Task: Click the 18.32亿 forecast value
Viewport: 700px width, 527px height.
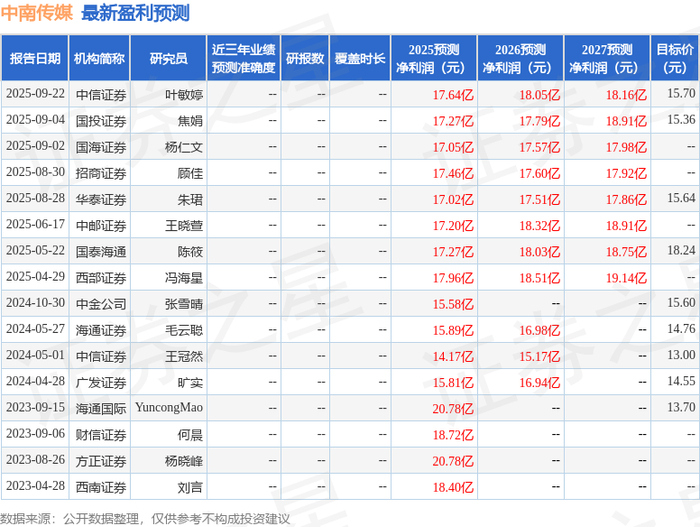Action: [x=540, y=226]
